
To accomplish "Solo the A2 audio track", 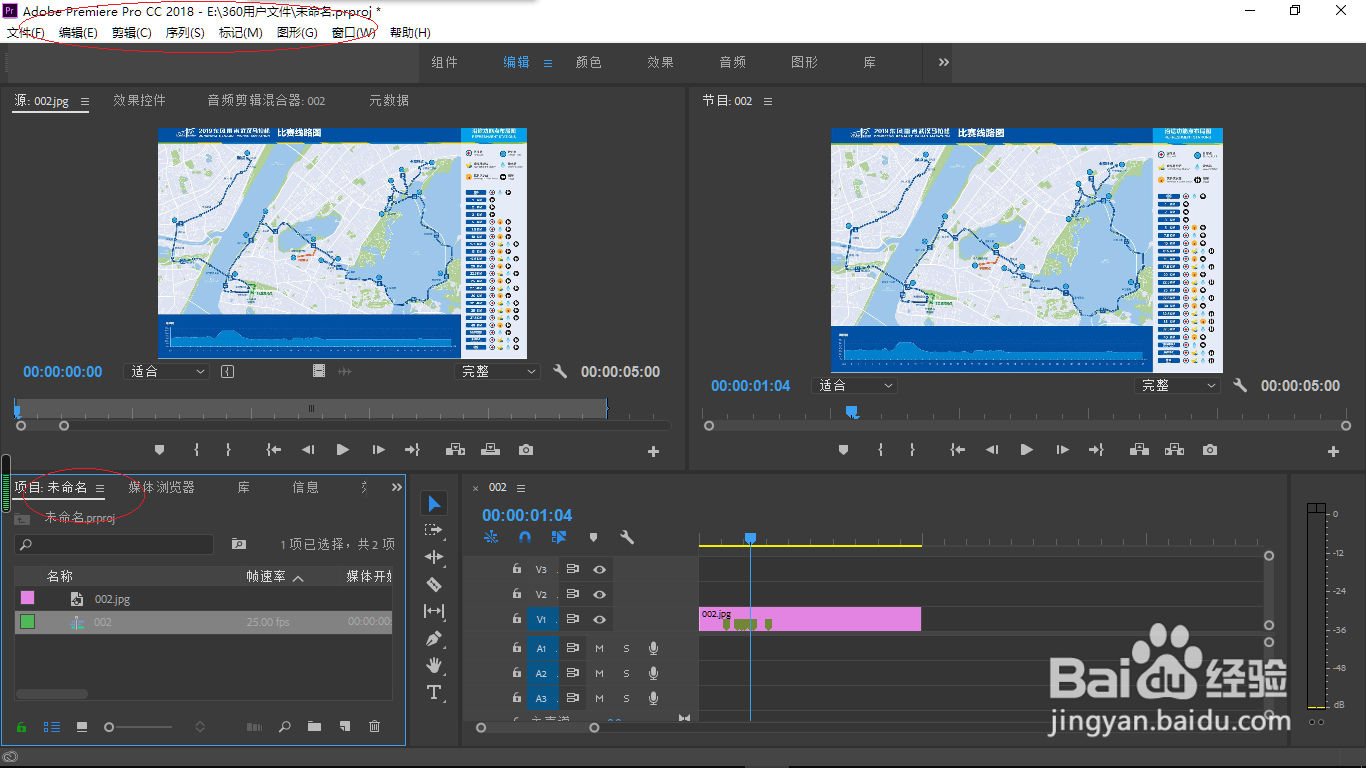I will [627, 673].
